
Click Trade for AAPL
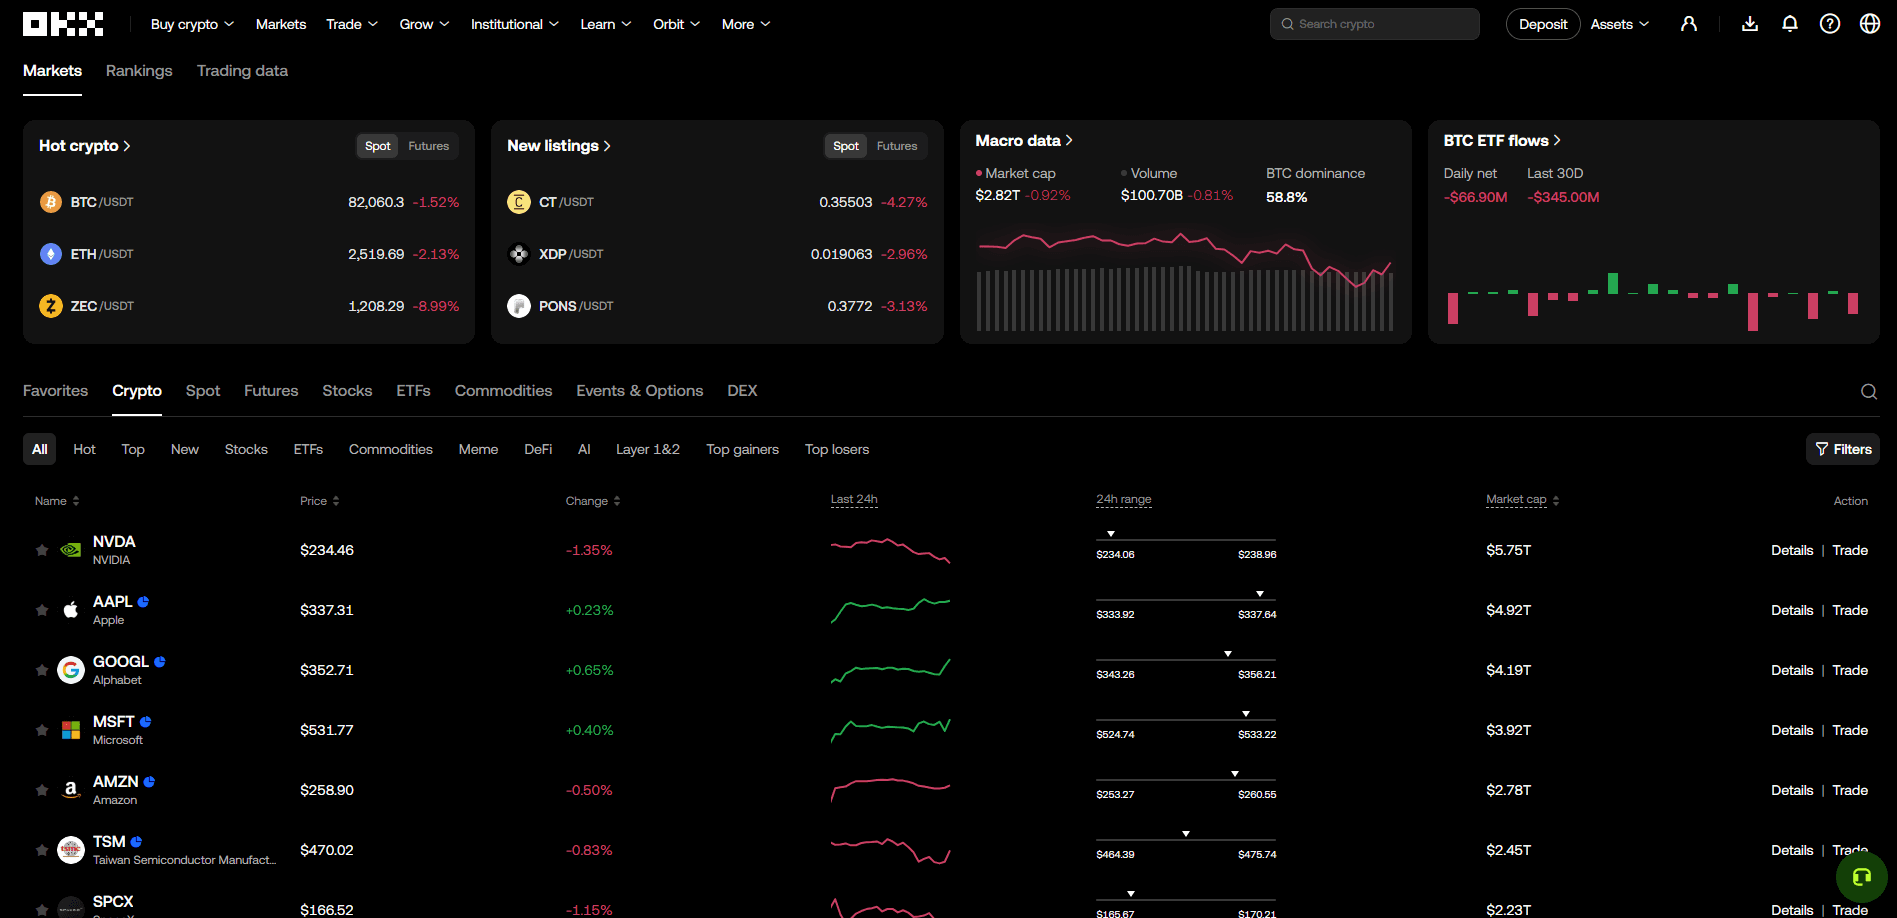(x=1850, y=610)
